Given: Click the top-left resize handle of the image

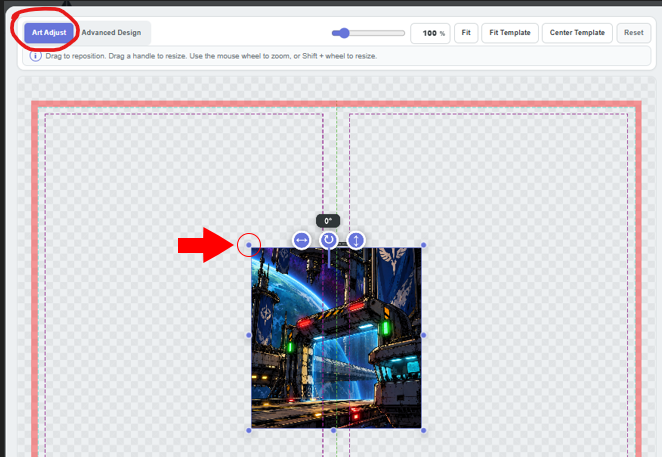Looking at the screenshot, I should pyautogui.click(x=249, y=245).
